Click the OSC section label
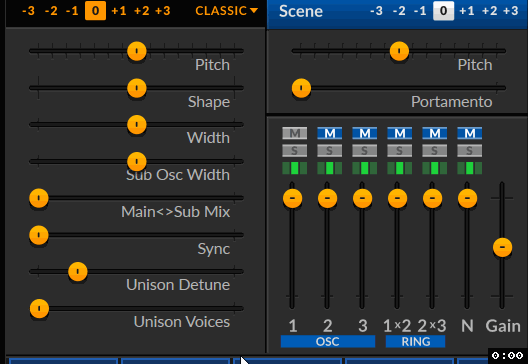Viewport: 528px width, 364px height. click(328, 341)
